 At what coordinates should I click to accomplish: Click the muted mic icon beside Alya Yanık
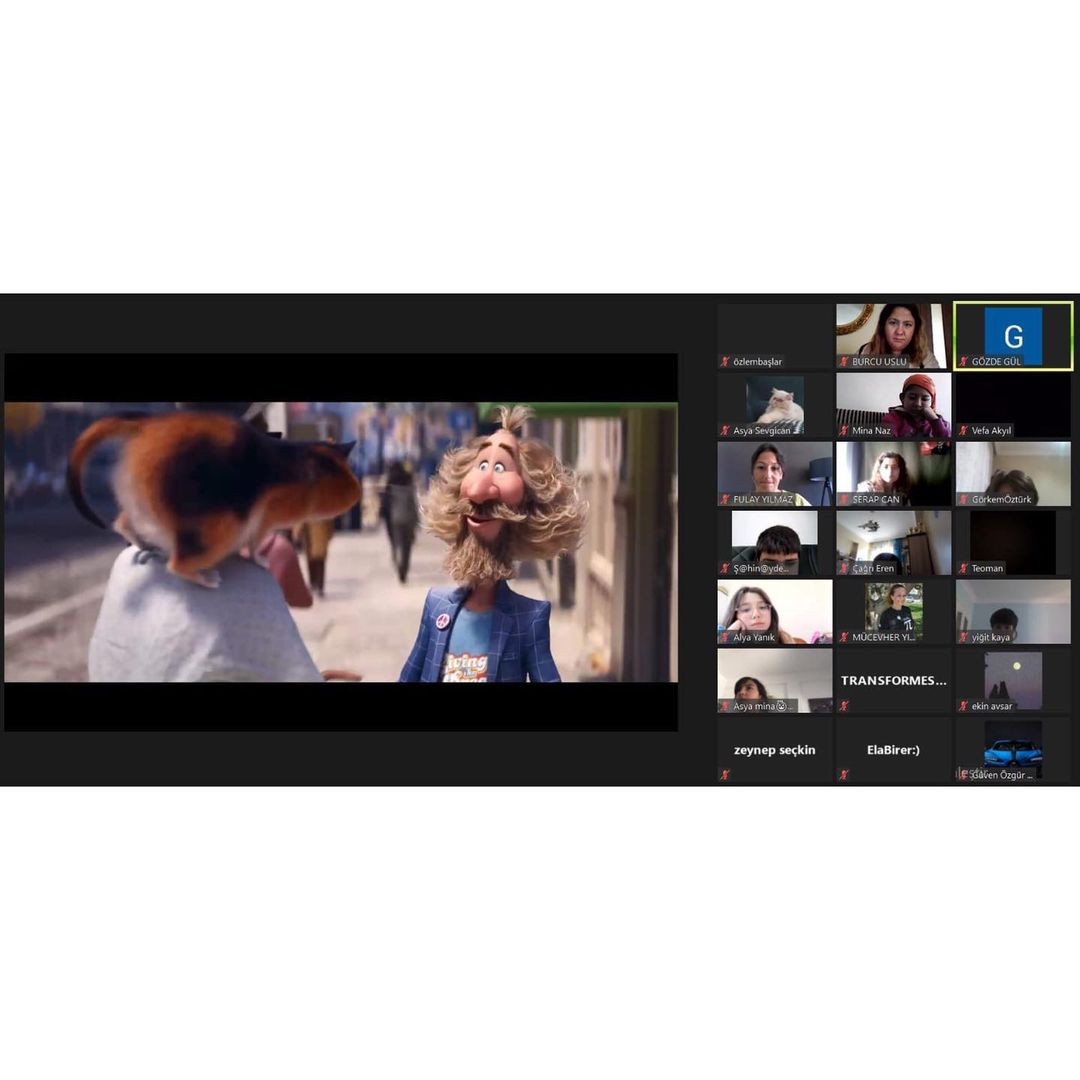tap(725, 637)
